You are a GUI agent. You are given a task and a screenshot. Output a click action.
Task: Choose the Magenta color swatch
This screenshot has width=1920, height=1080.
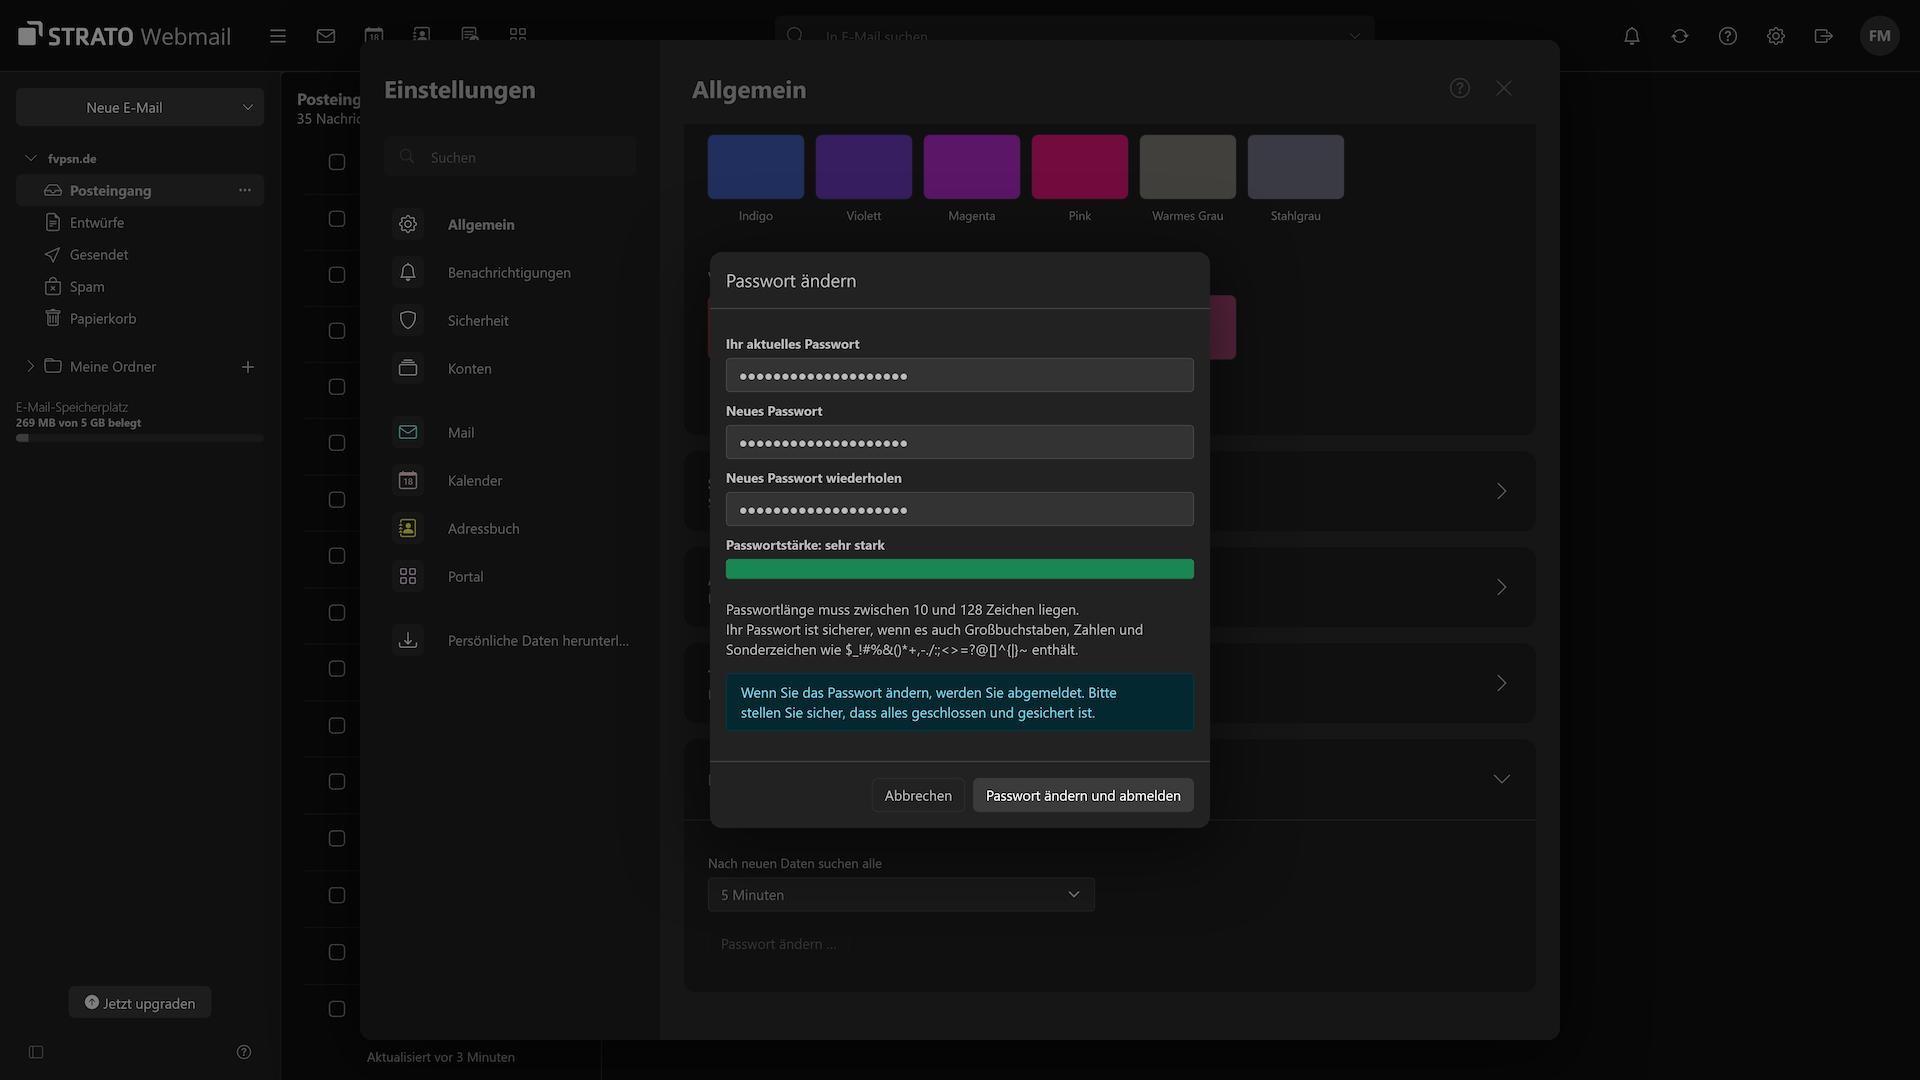click(x=972, y=167)
